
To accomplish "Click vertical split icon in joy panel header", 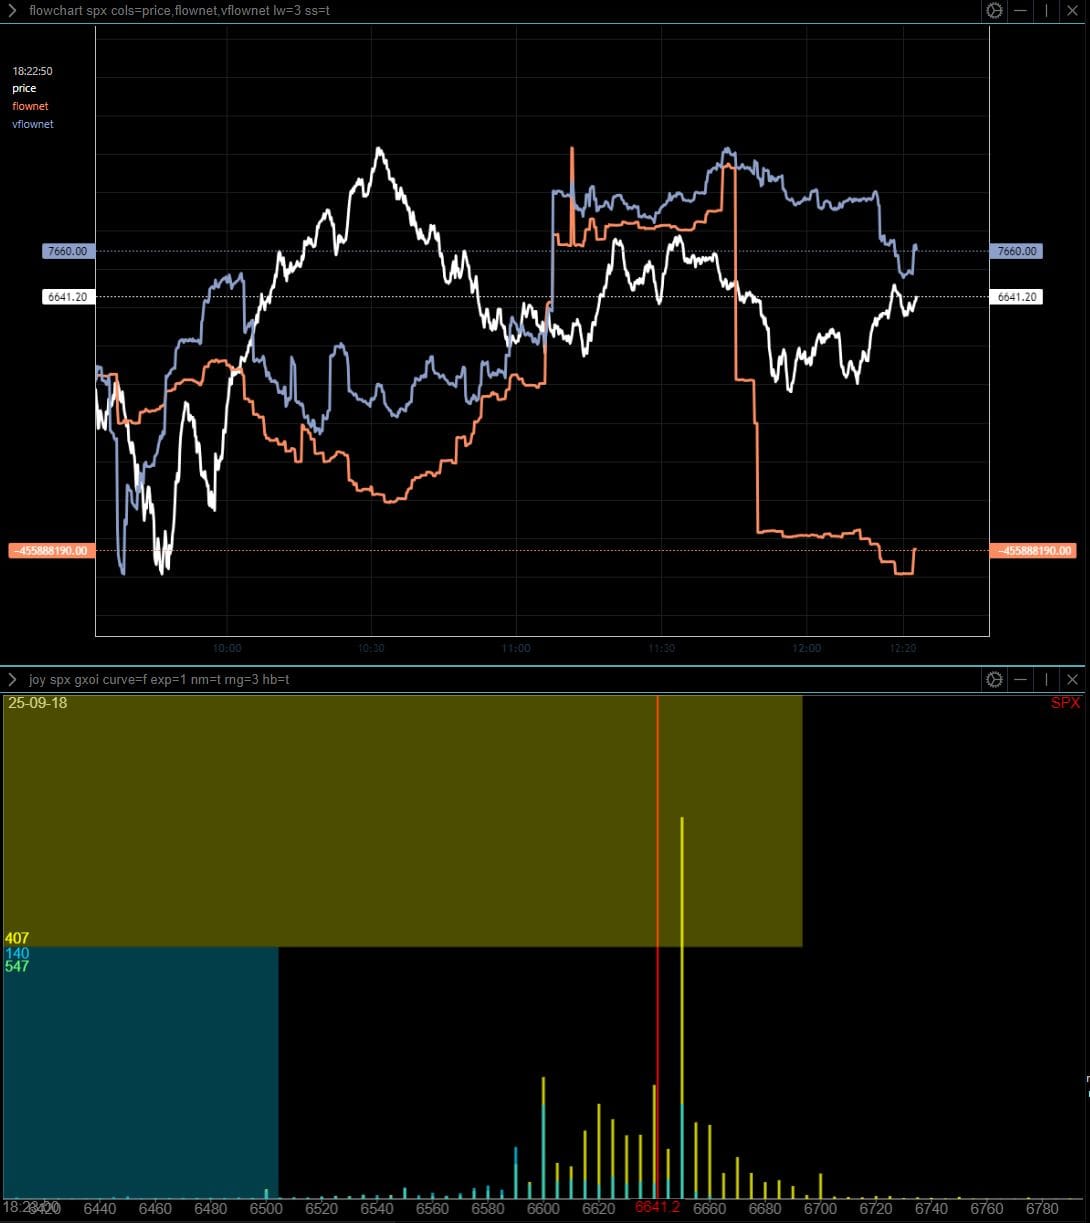I will click(x=1046, y=679).
